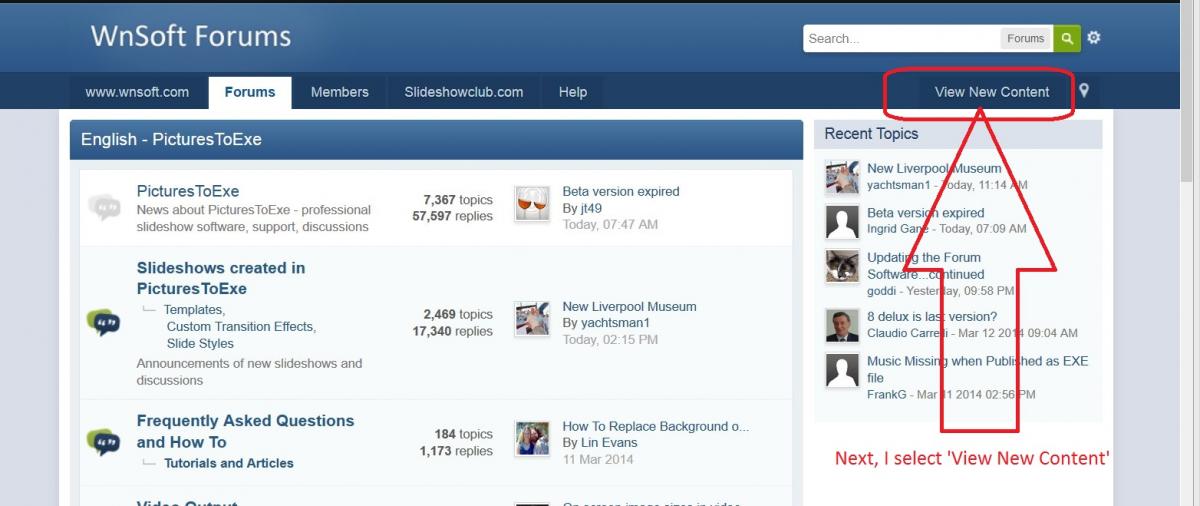Open the Forums search scope dropdown

pyautogui.click(x=1026, y=38)
